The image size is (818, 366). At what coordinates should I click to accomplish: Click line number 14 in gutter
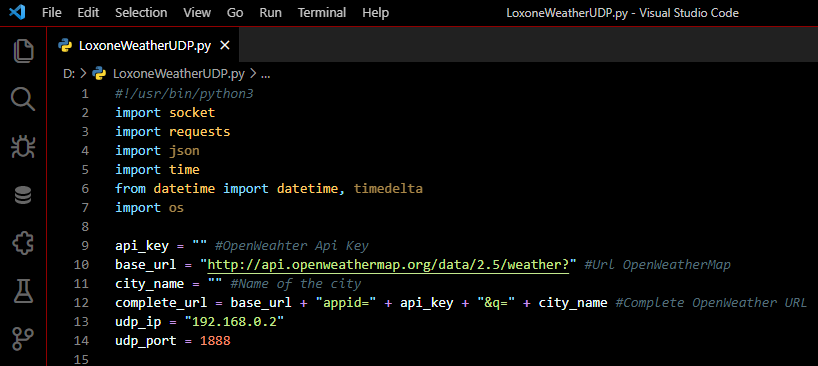pos(81,341)
